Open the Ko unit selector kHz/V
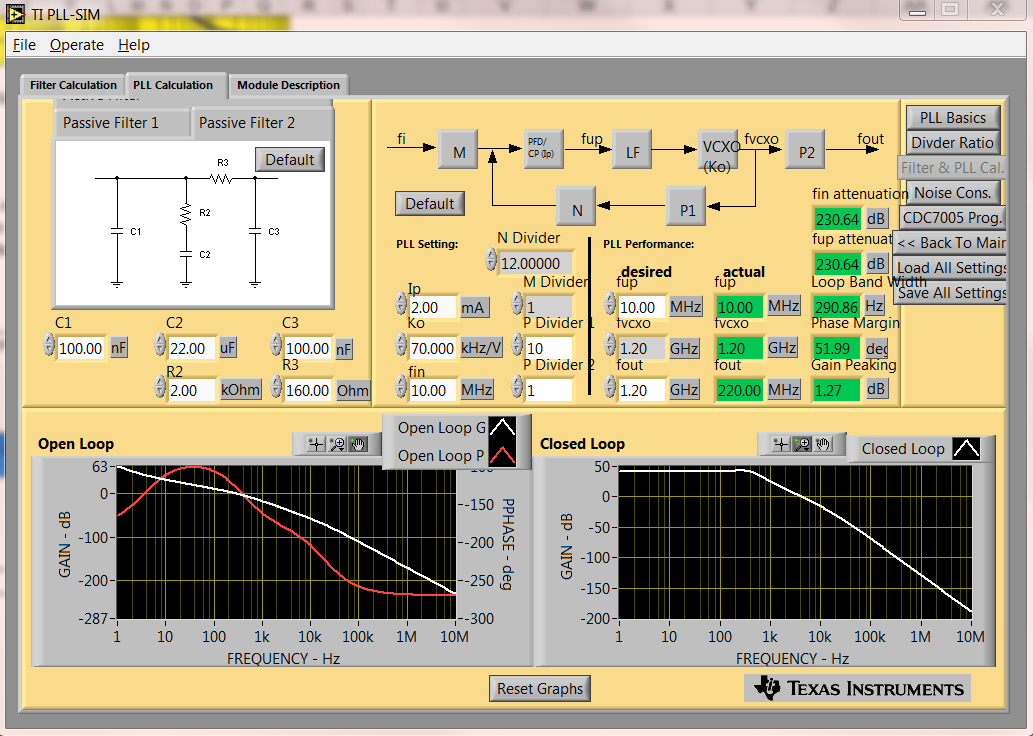The image size is (1033, 736). pyautogui.click(x=480, y=348)
